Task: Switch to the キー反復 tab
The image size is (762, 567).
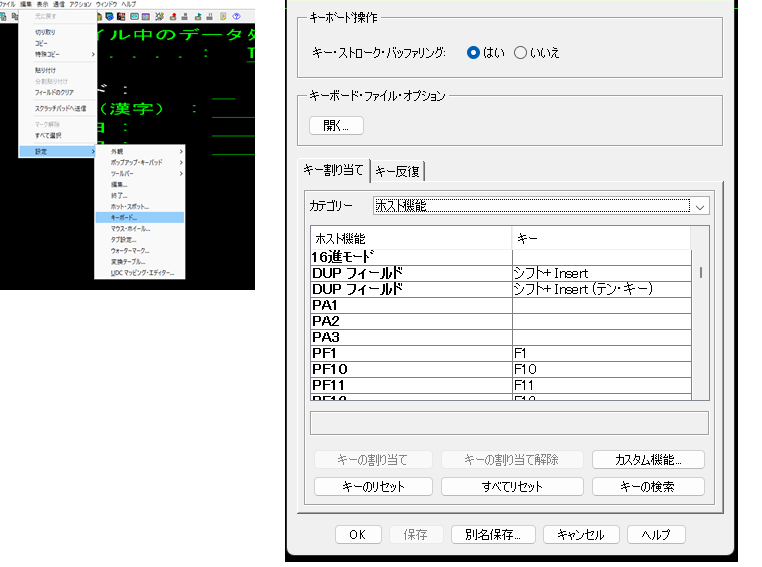Action: pyautogui.click(x=398, y=172)
